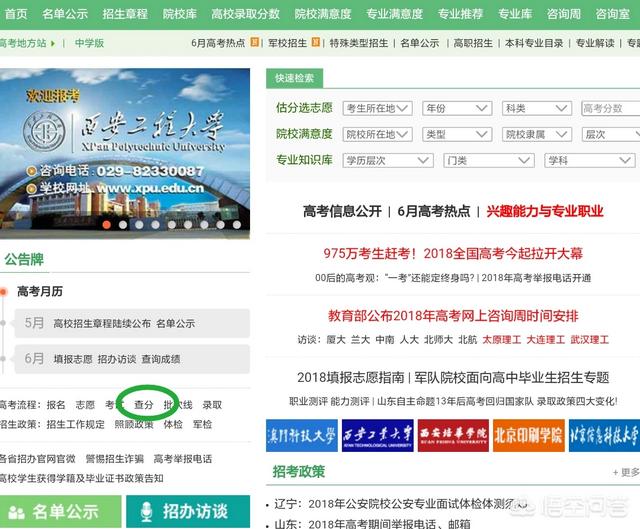Go to 专业推荐 navigation item

(460, 14)
